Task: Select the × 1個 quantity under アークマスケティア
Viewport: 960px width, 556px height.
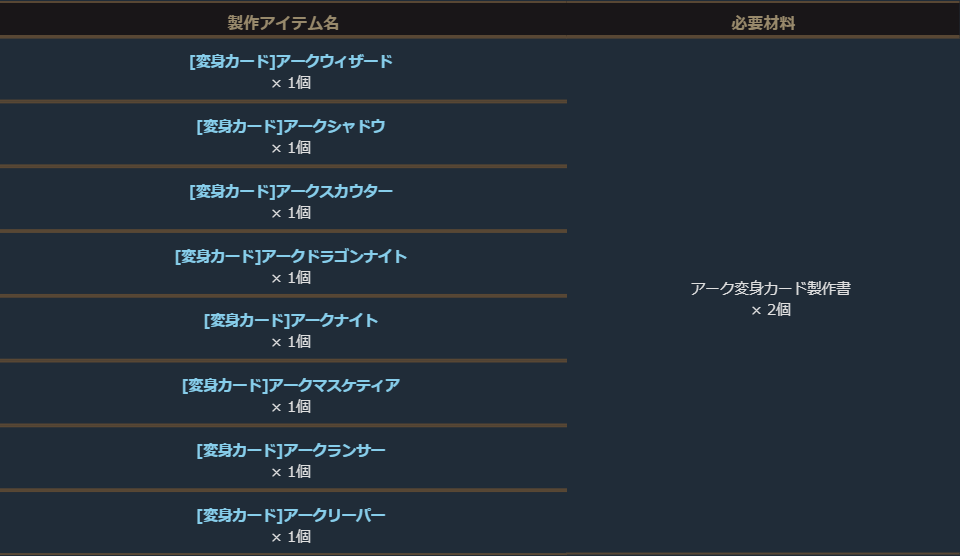Action: (x=291, y=407)
